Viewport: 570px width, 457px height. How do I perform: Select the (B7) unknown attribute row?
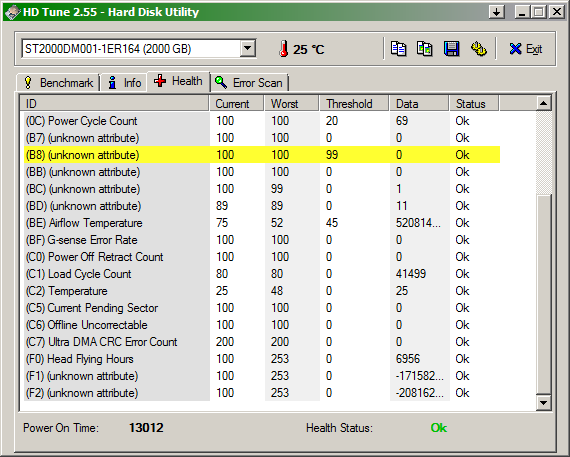(x=262, y=138)
